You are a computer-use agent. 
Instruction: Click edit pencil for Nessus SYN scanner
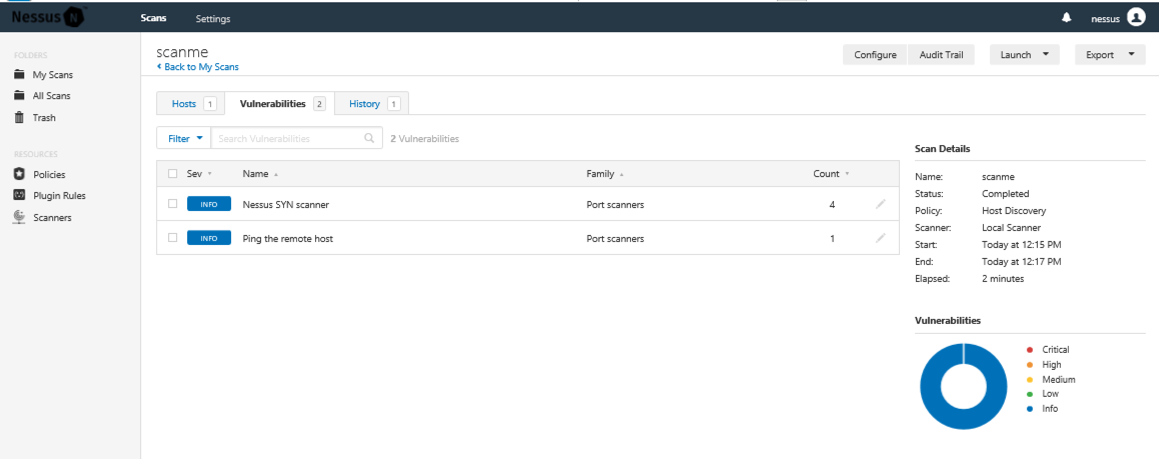[x=880, y=204]
